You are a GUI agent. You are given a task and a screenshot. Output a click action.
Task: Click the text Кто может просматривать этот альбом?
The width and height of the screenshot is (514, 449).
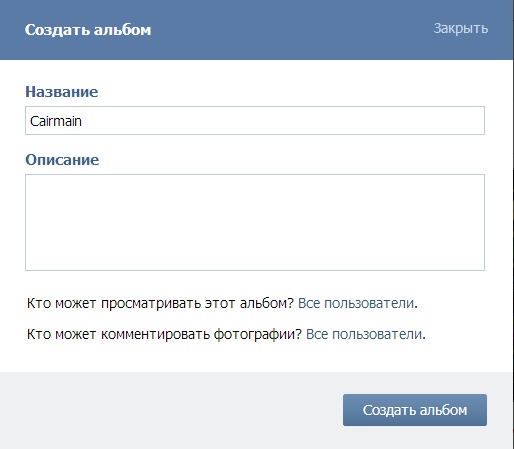(x=160, y=303)
